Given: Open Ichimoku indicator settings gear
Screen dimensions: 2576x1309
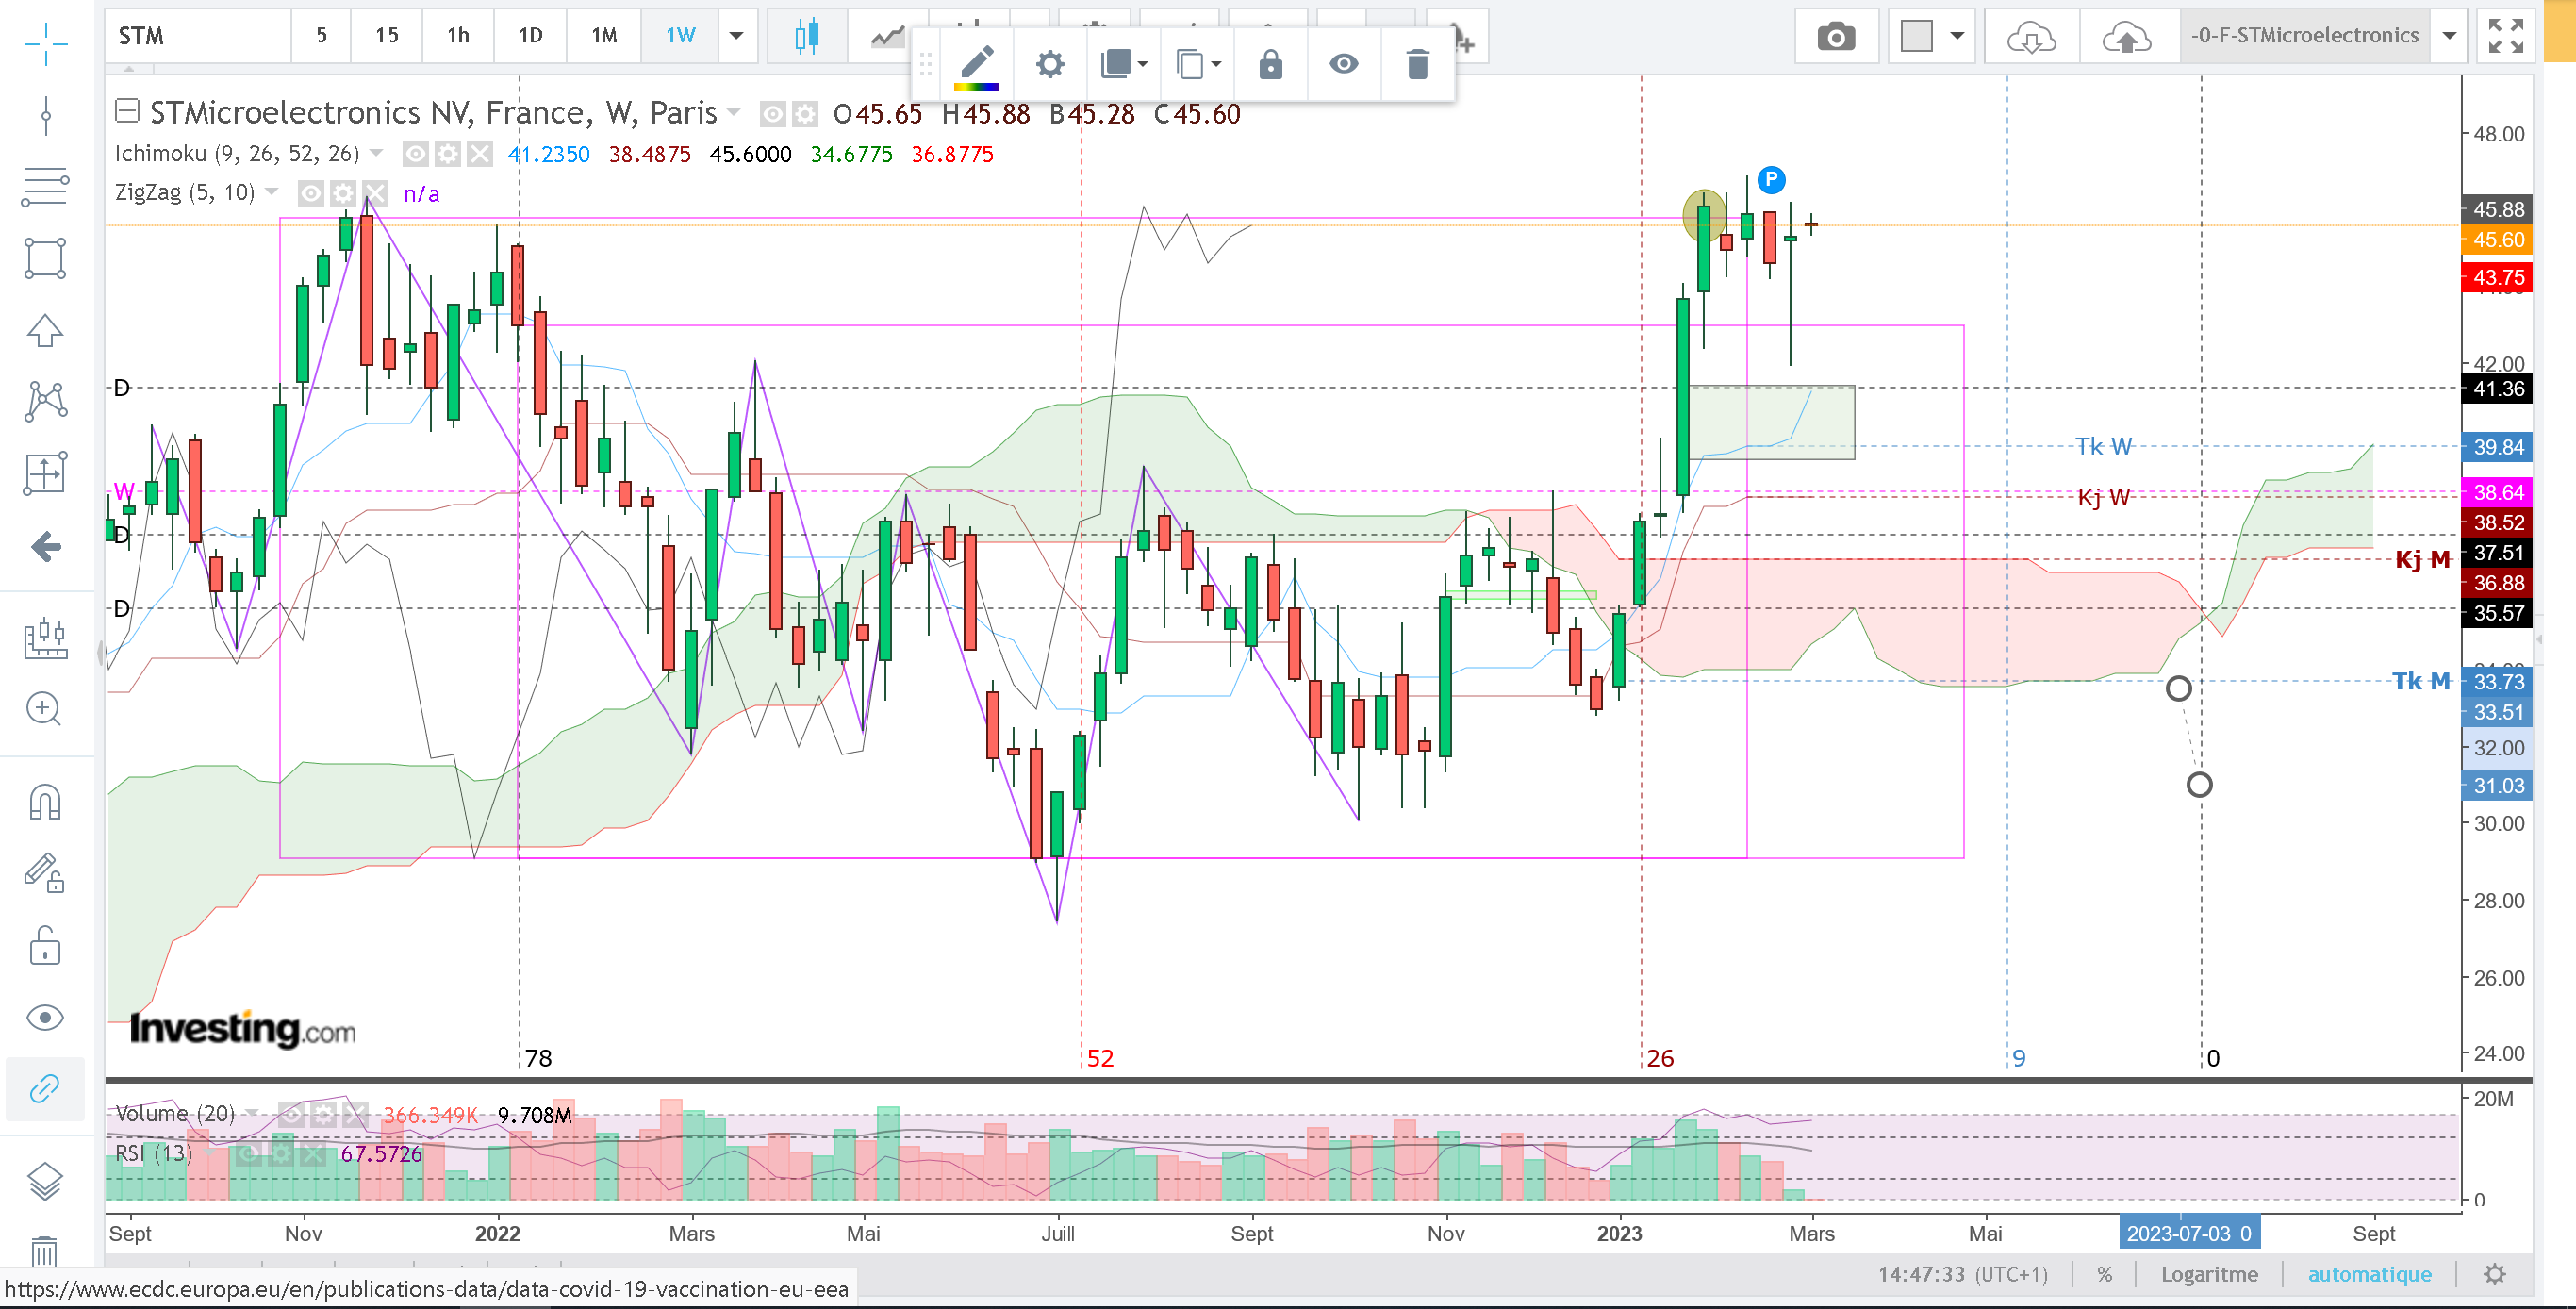Looking at the screenshot, I should click(x=447, y=154).
